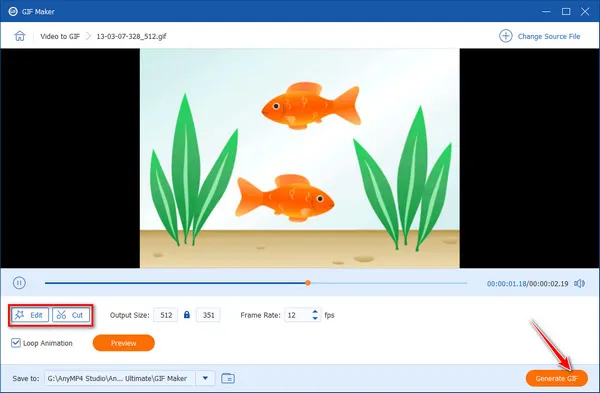Screen dimensions: 600x393
Task: Click the Save to path field
Action: (121, 378)
